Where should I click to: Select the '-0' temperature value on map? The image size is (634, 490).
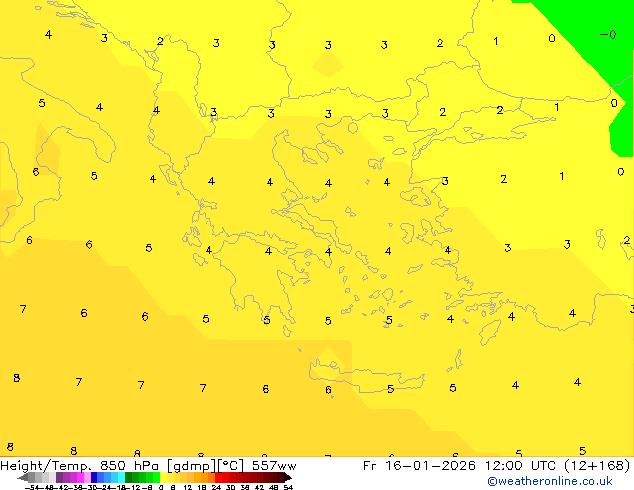coord(608,35)
